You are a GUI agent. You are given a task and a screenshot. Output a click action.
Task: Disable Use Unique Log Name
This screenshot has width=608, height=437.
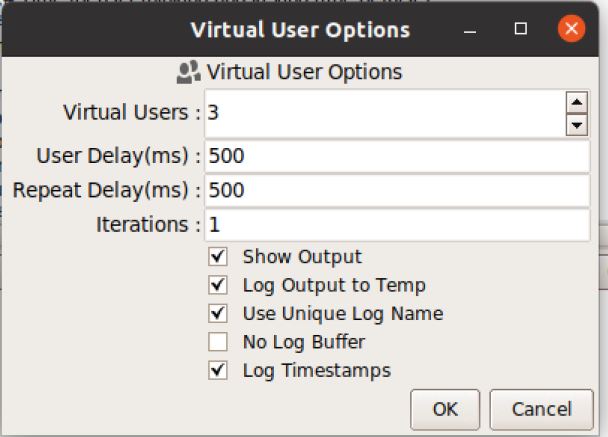pyautogui.click(x=218, y=313)
